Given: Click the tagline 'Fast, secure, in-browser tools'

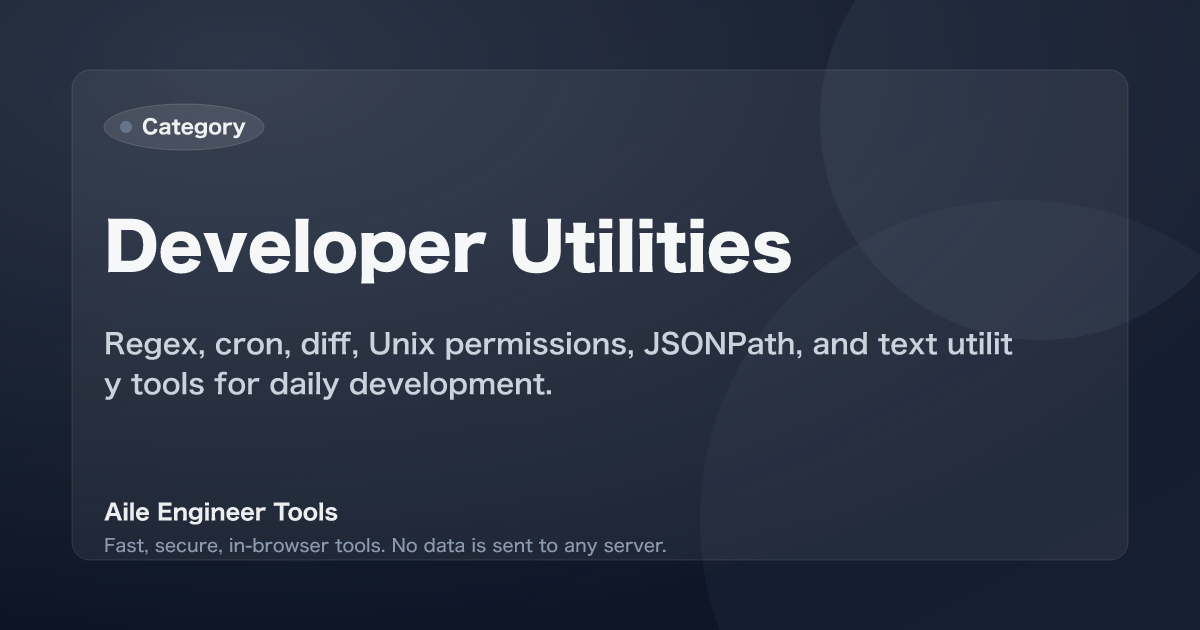Looking at the screenshot, I should [x=385, y=546].
